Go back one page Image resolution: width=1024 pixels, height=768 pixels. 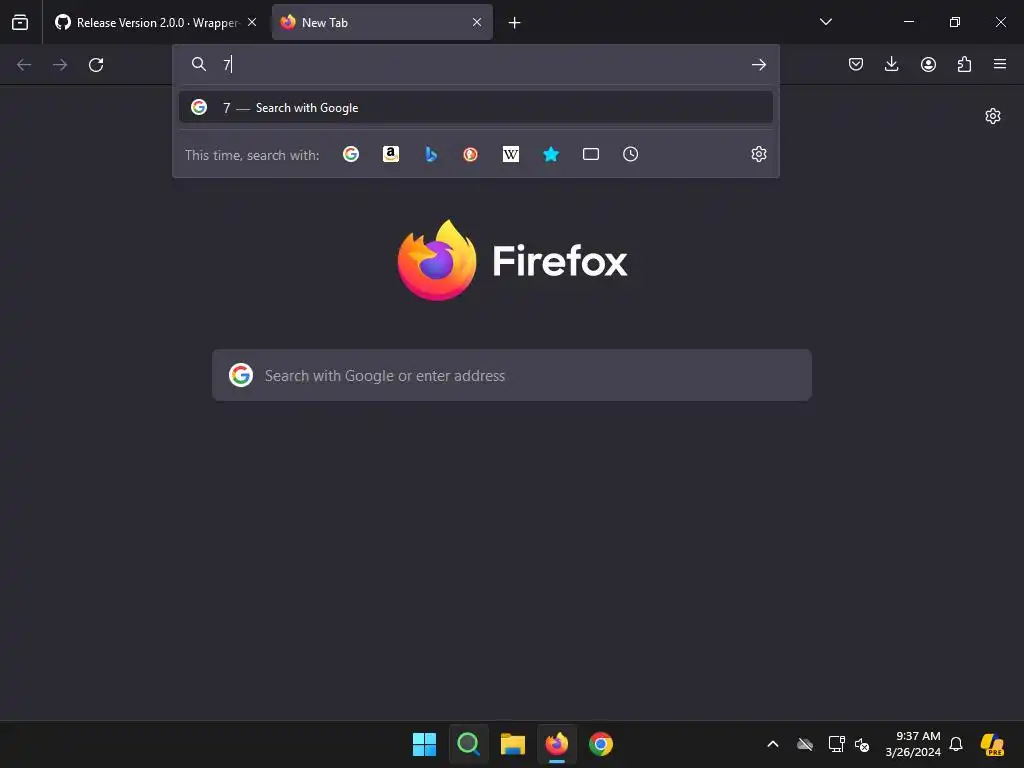pyautogui.click(x=24, y=65)
